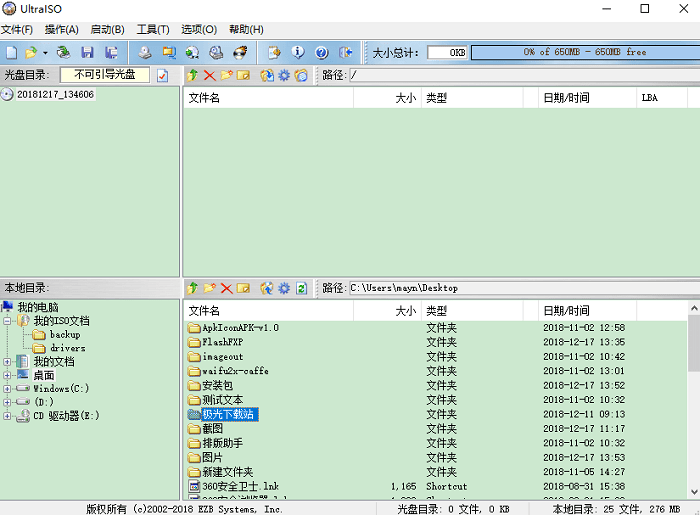Select the drivers folder in tree

67,348
